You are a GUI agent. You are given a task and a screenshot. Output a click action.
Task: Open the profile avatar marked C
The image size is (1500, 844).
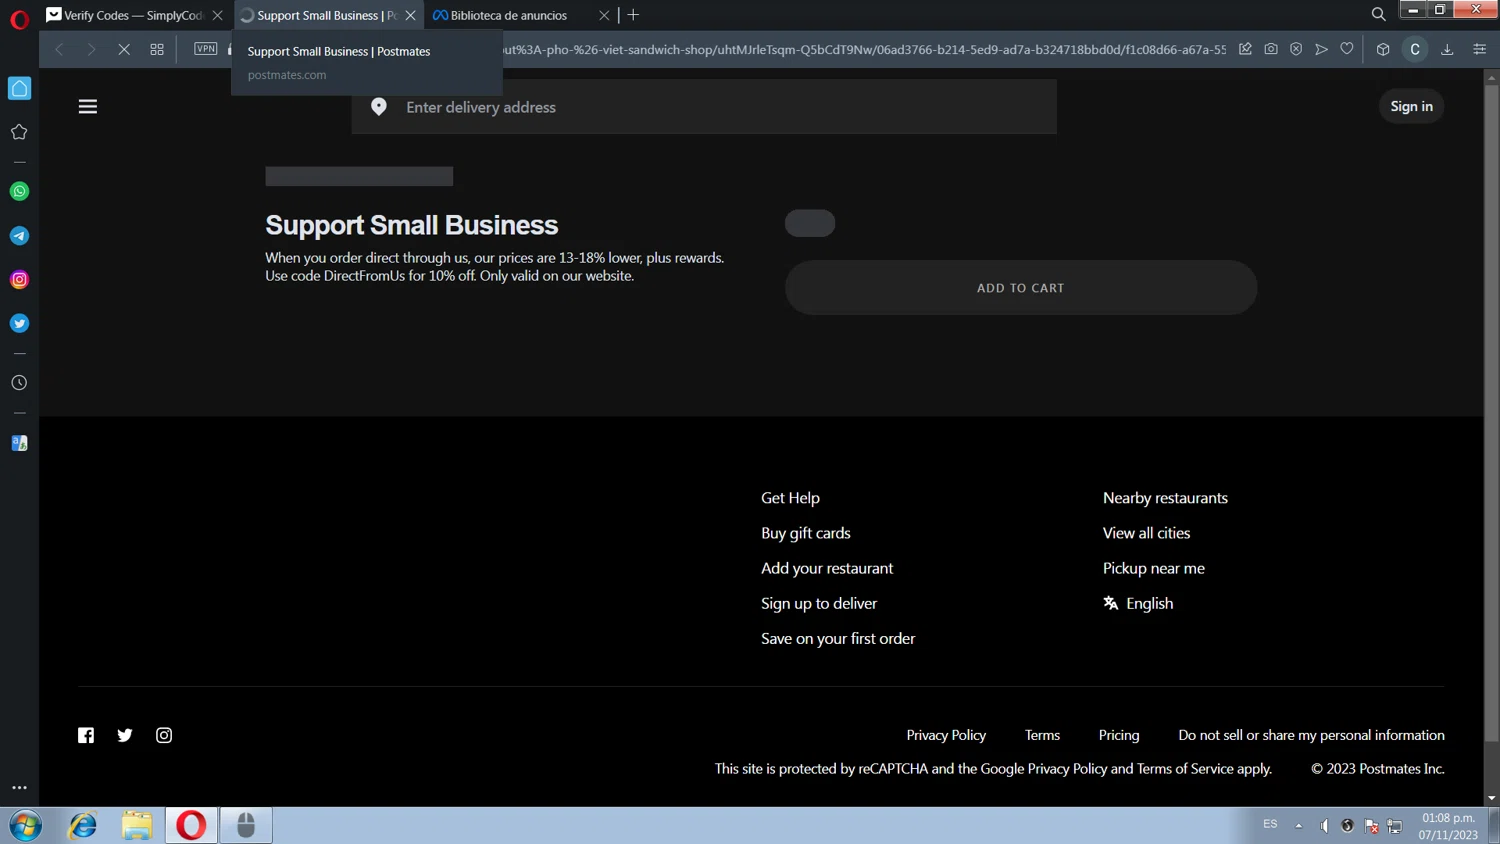pyautogui.click(x=1415, y=49)
